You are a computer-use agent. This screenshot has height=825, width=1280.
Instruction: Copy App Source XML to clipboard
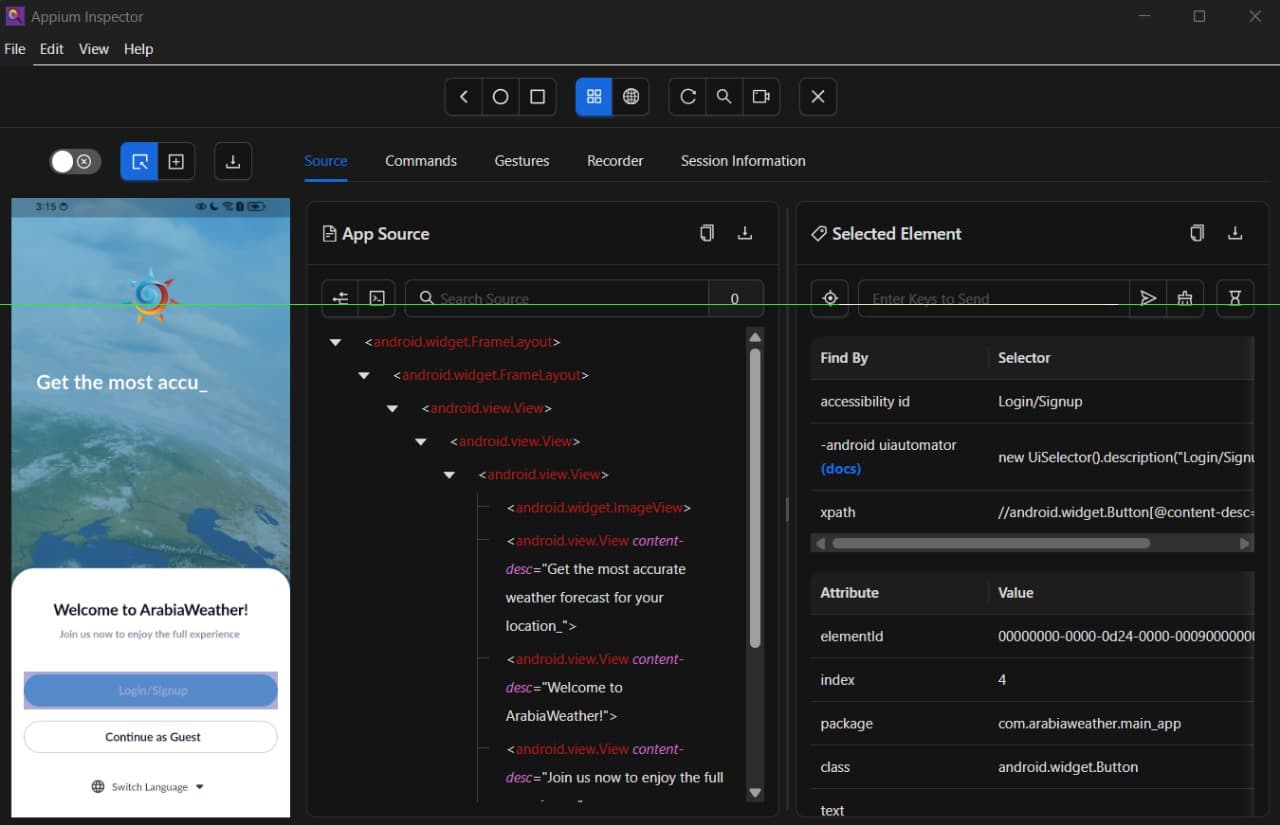point(707,233)
